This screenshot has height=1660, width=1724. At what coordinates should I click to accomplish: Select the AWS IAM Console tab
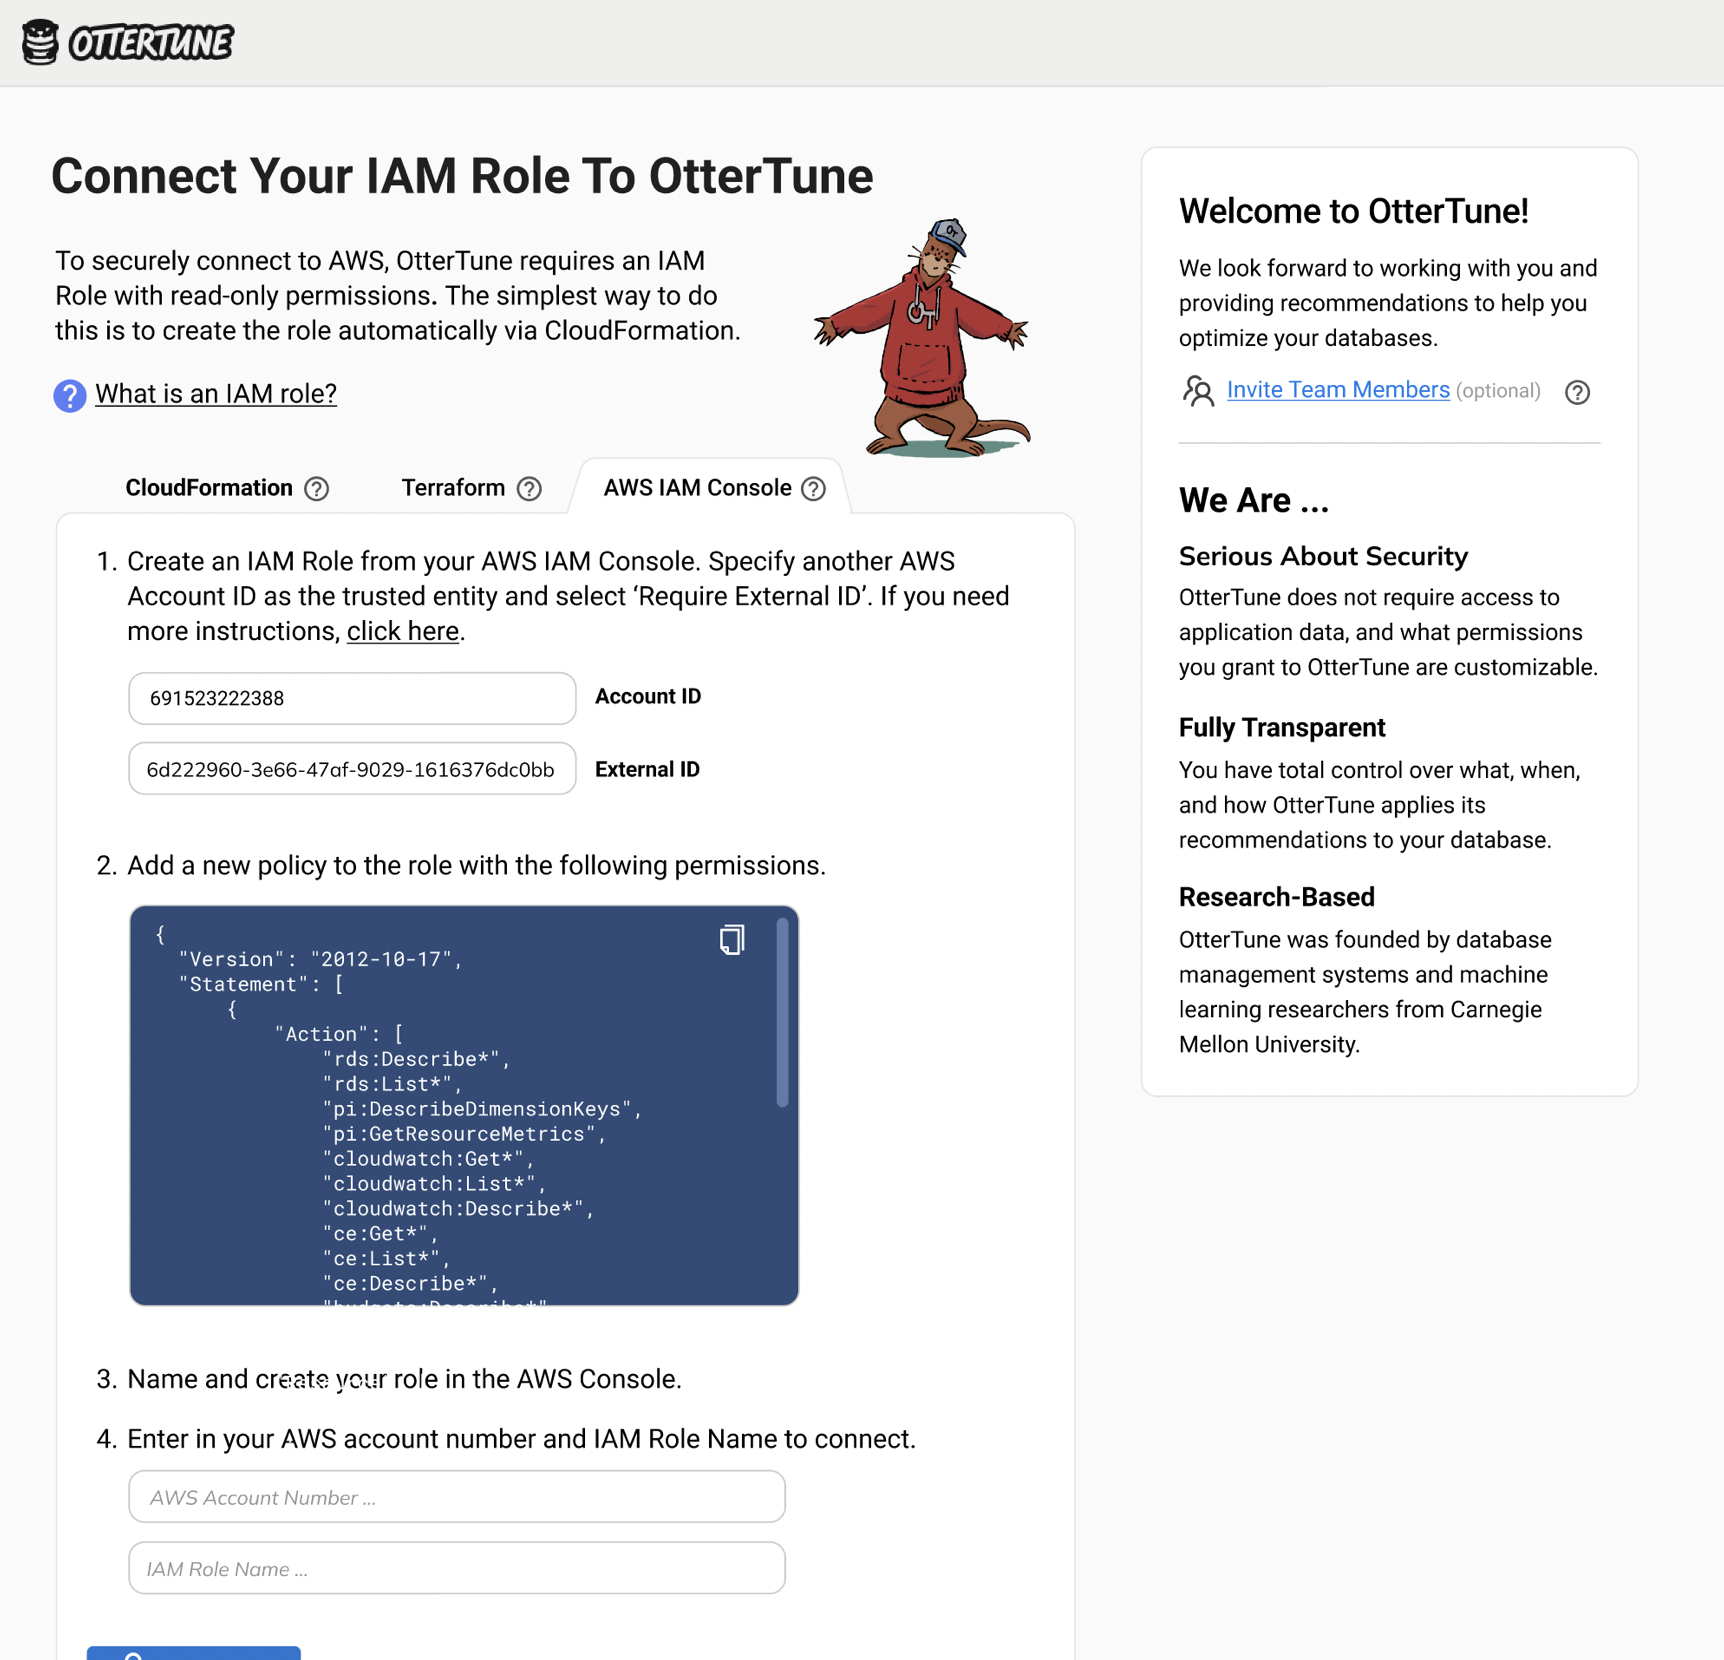(697, 488)
